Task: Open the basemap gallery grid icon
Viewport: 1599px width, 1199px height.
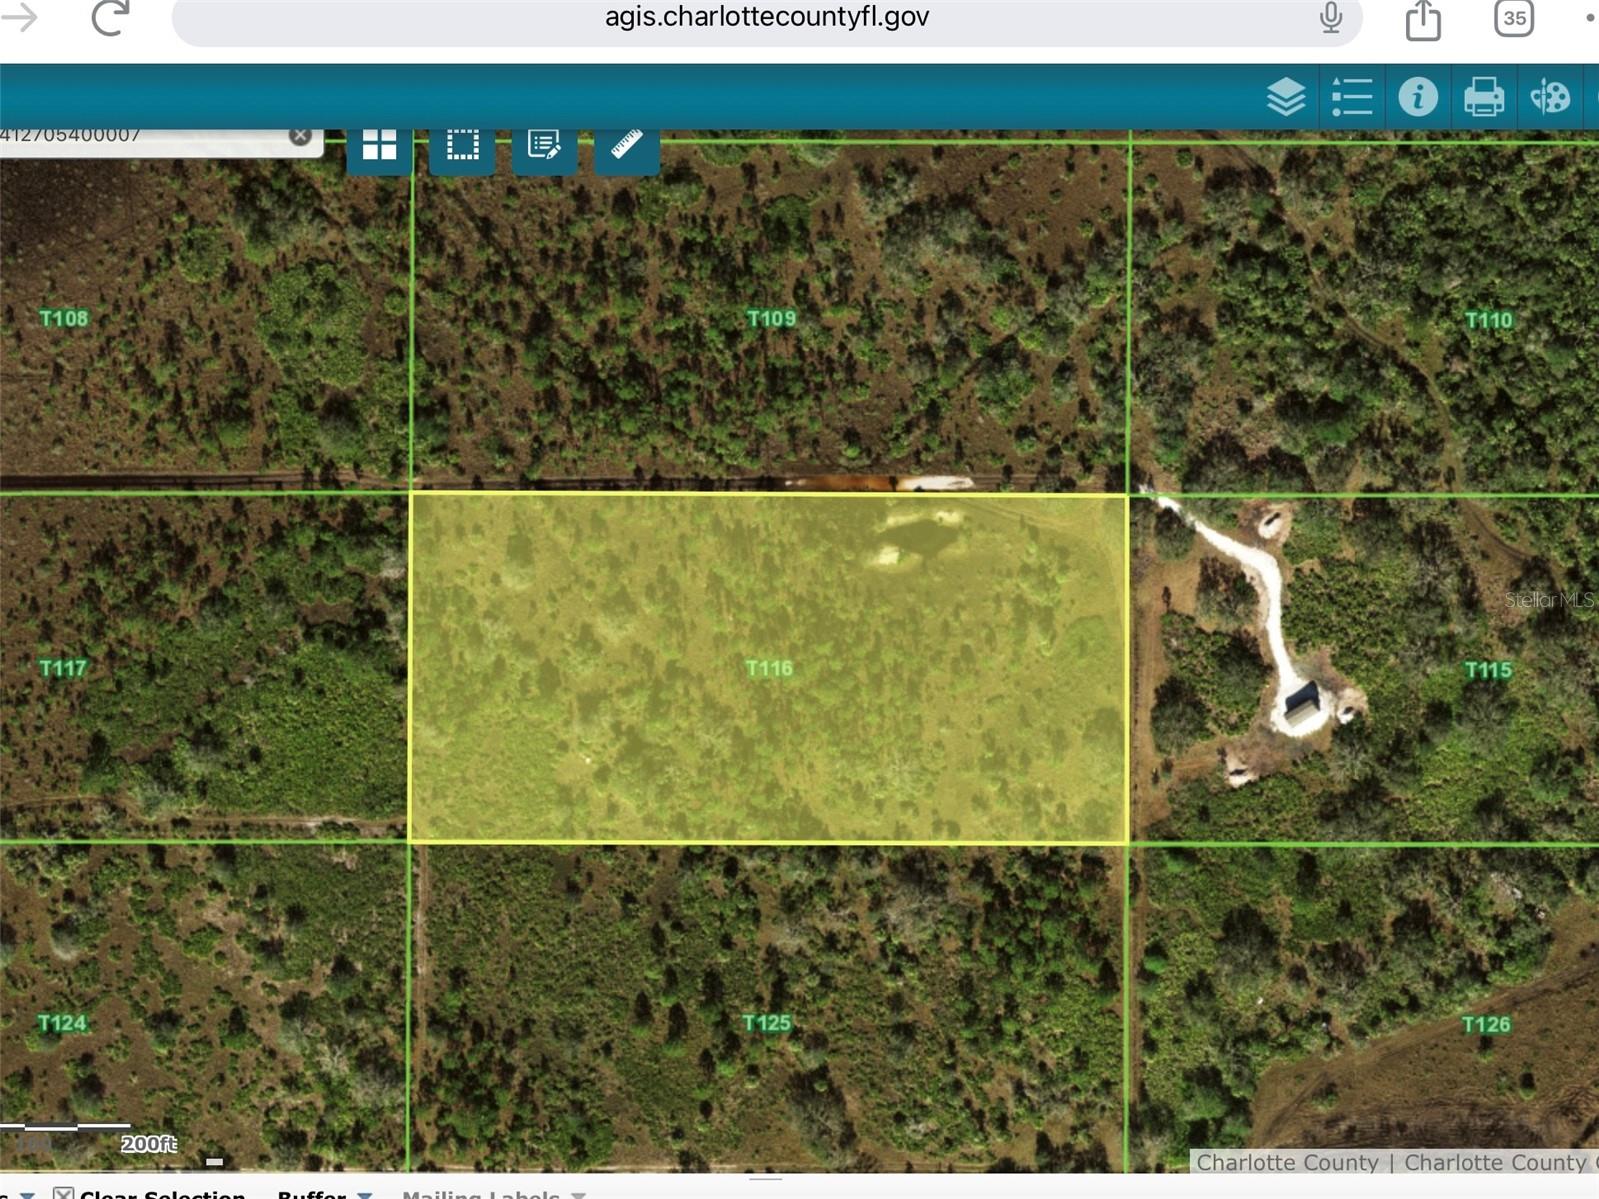Action: (379, 146)
